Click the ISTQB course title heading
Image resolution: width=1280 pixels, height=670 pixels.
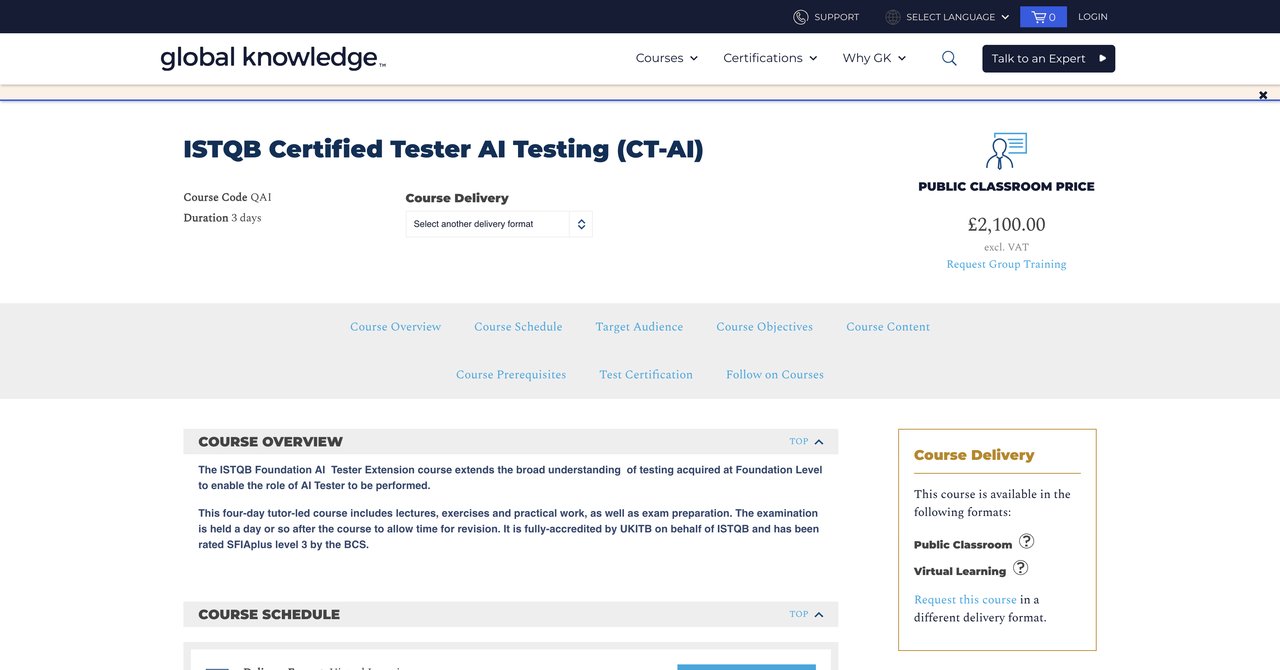click(443, 149)
